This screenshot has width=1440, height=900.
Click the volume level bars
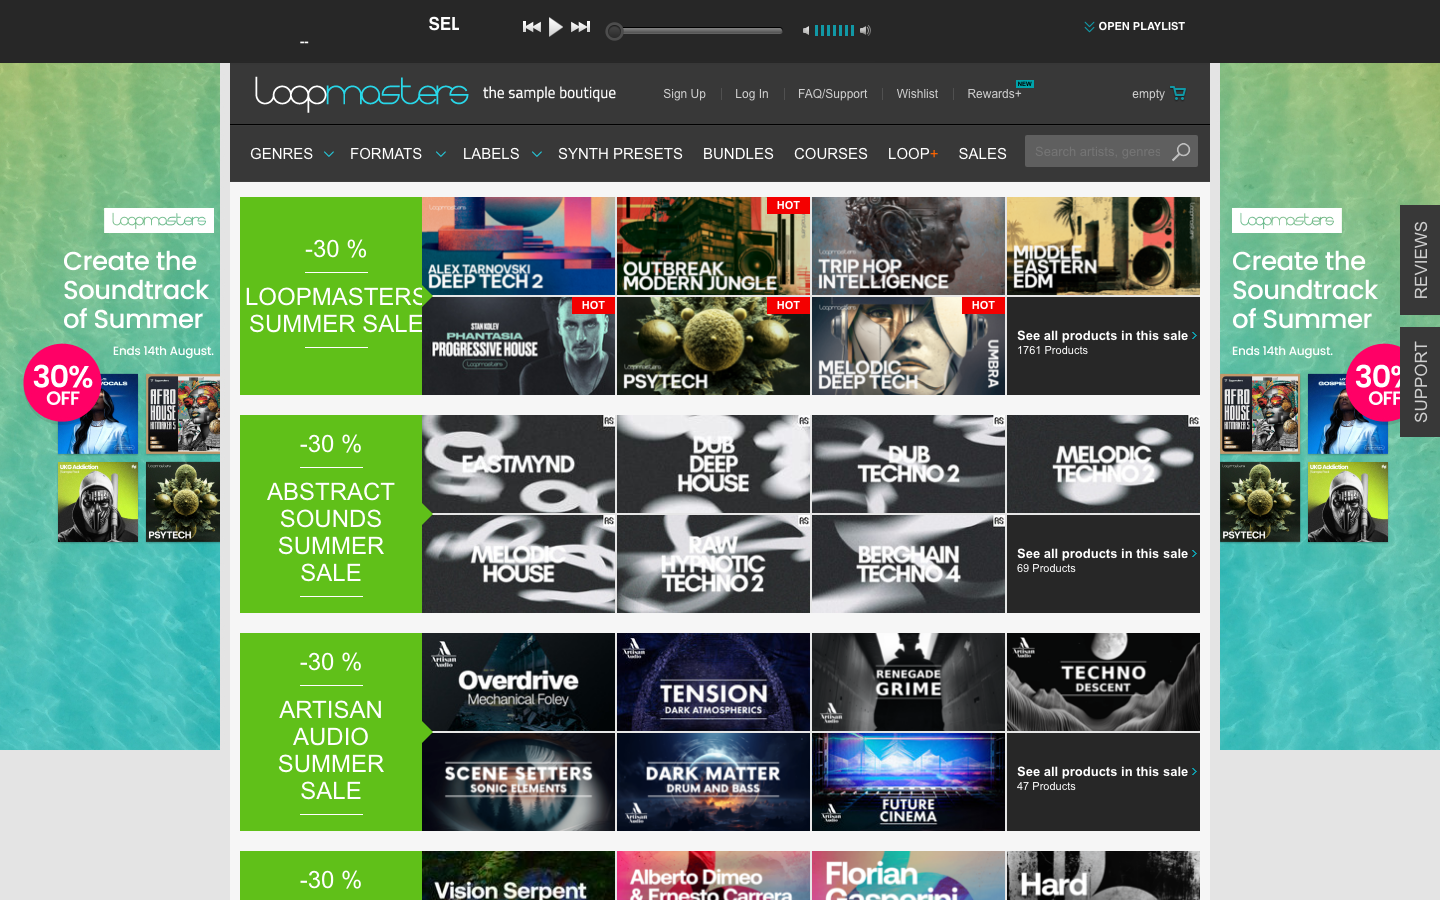click(834, 30)
